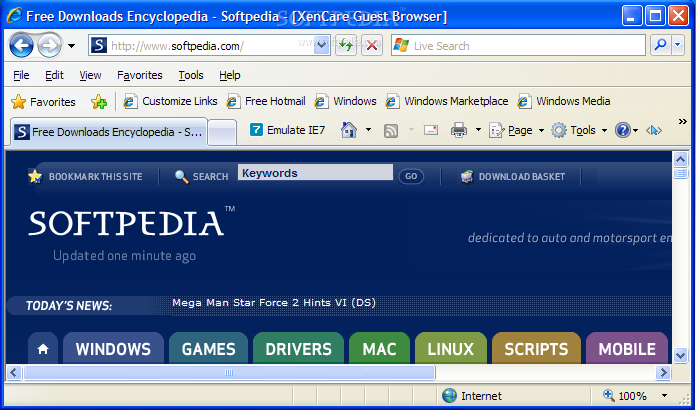
Task: Select the address bar URL field
Action: click(x=211, y=46)
